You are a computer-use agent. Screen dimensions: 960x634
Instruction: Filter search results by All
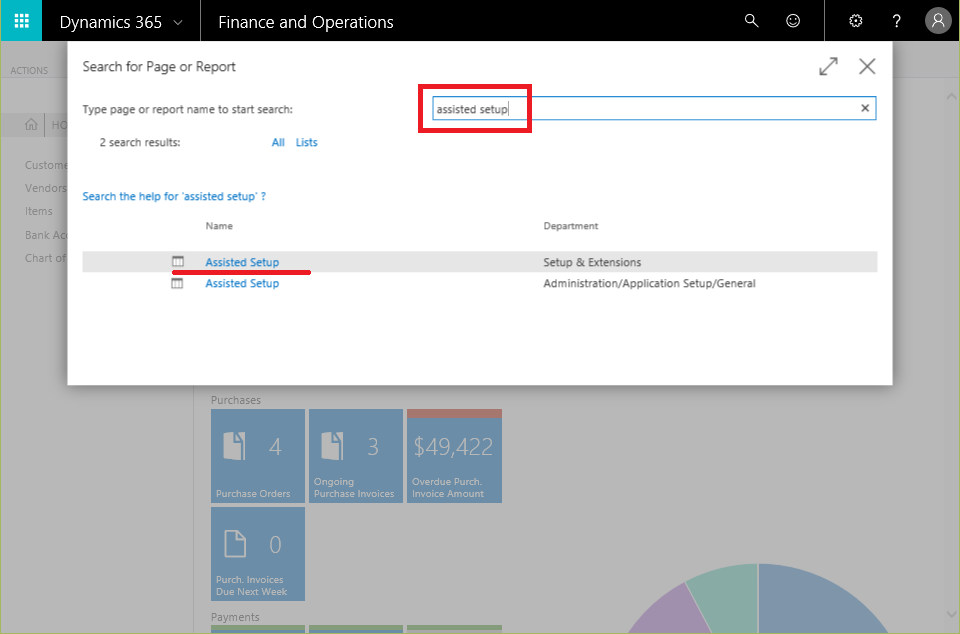click(278, 143)
